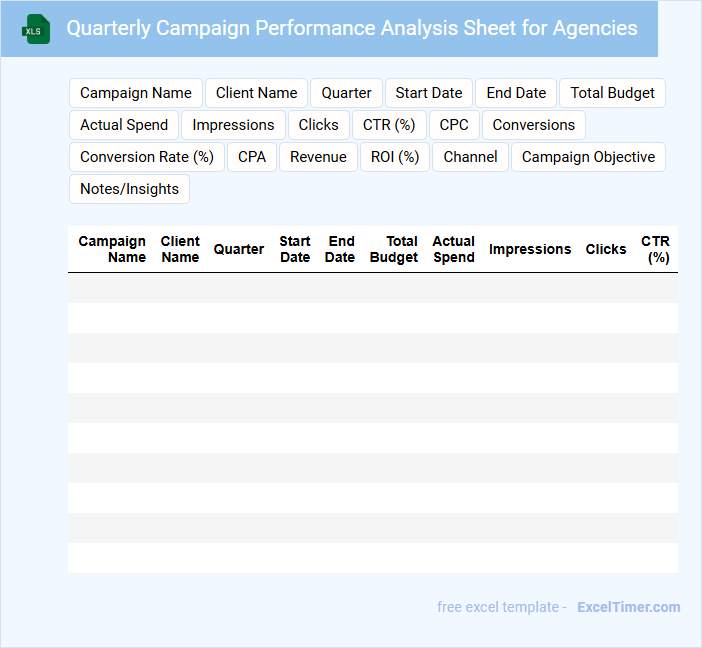Select the Channel tag button

tap(470, 157)
